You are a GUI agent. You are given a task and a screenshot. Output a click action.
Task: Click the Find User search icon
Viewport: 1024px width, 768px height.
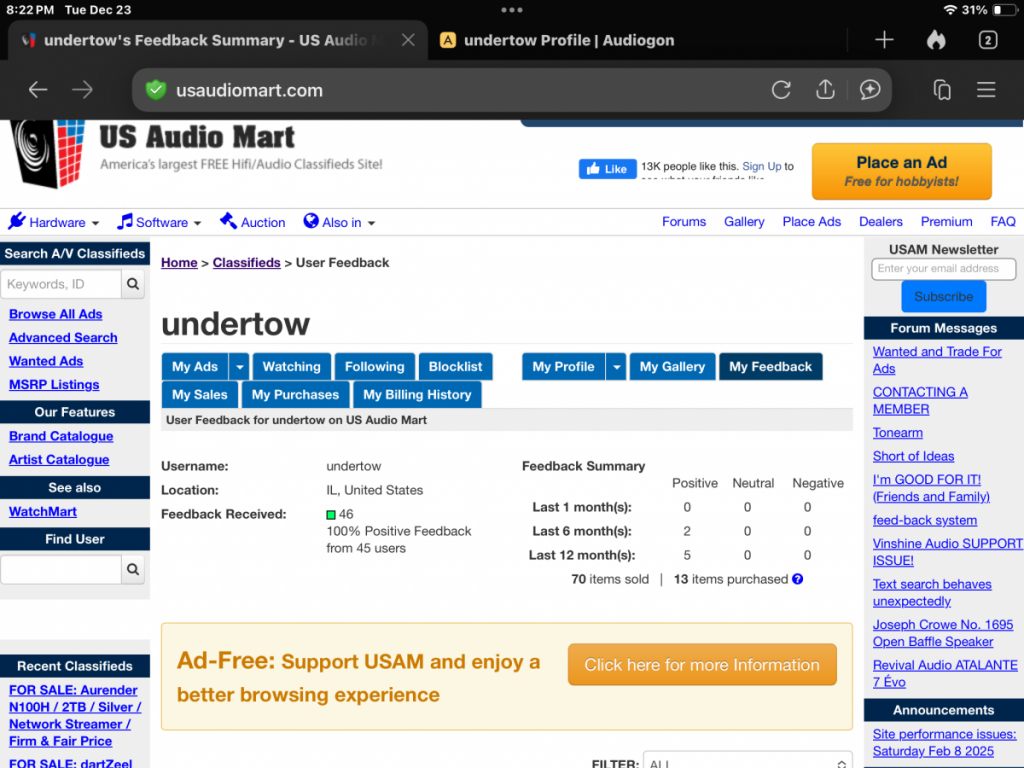point(133,570)
